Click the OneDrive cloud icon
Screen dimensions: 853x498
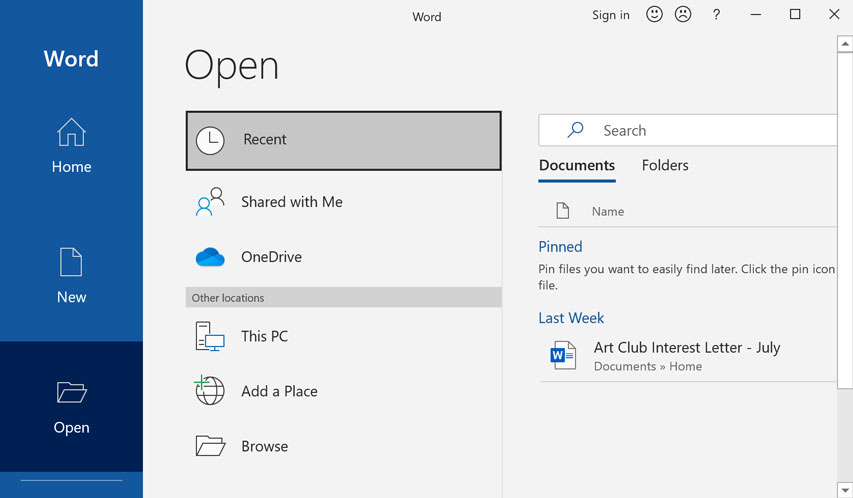210,257
